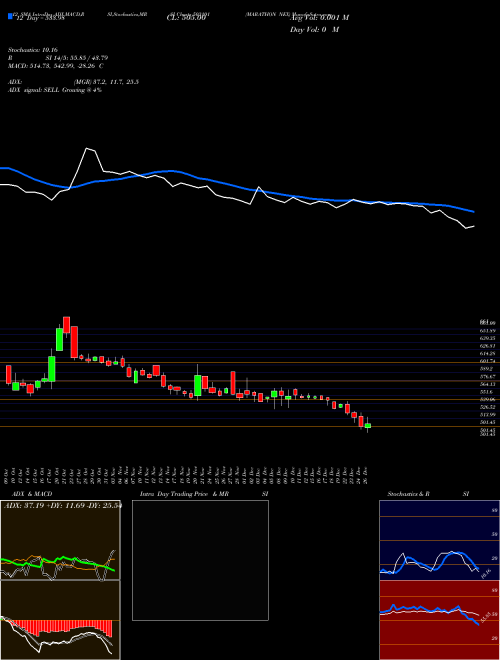Open the empty intraday trading price chart box
This screenshot has height=660, width=500.
tap(200, 560)
